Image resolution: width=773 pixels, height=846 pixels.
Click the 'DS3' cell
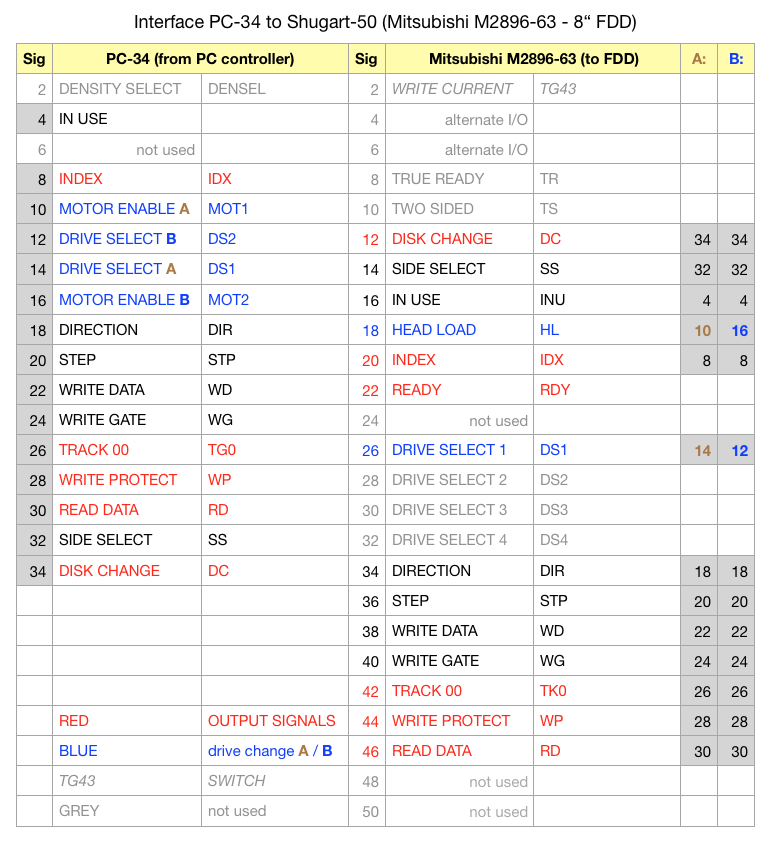606,510
